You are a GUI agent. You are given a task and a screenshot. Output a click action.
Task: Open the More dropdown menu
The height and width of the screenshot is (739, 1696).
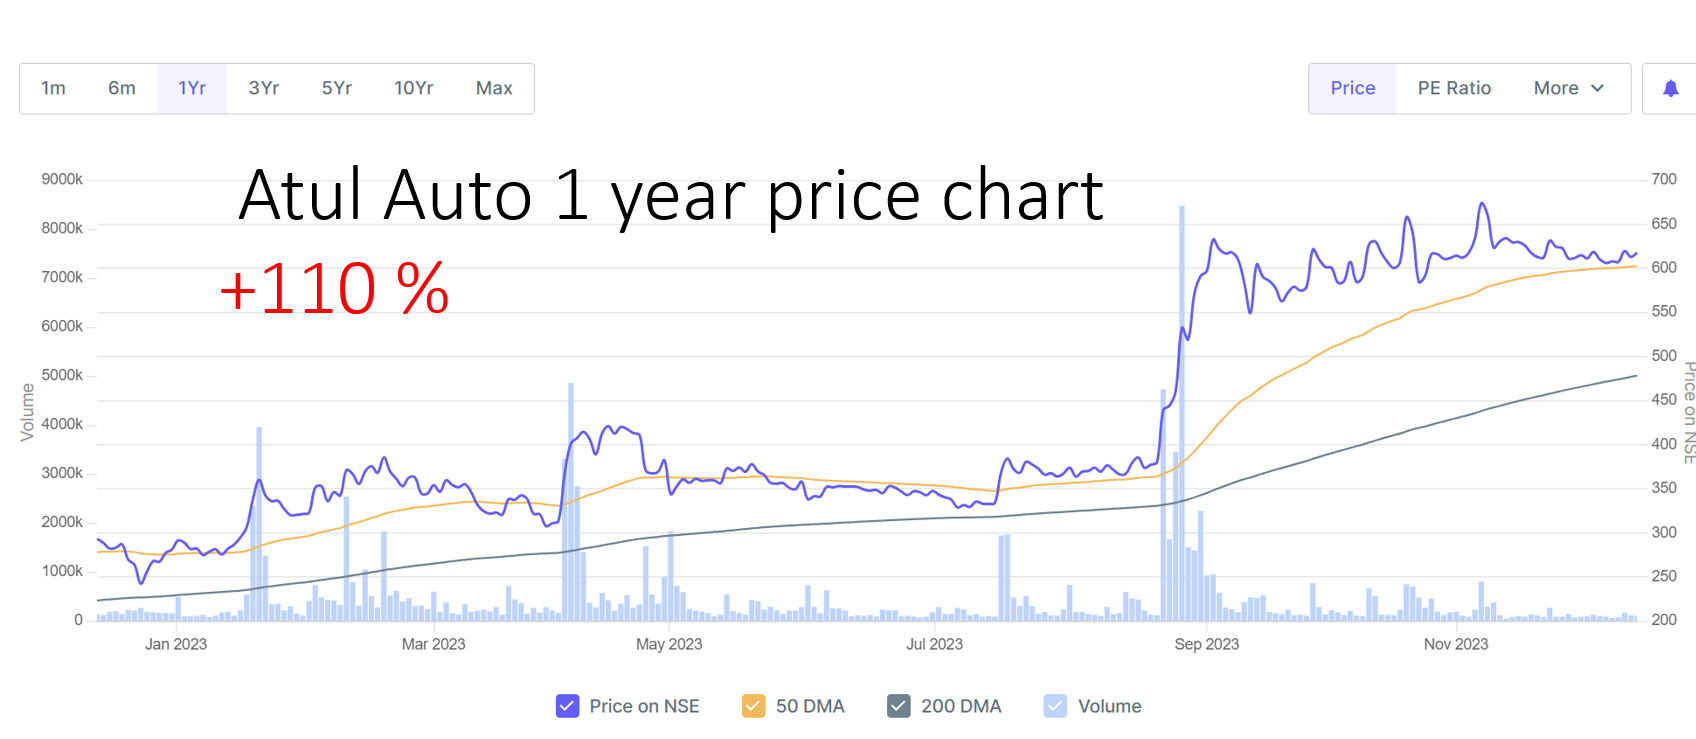tap(1568, 88)
